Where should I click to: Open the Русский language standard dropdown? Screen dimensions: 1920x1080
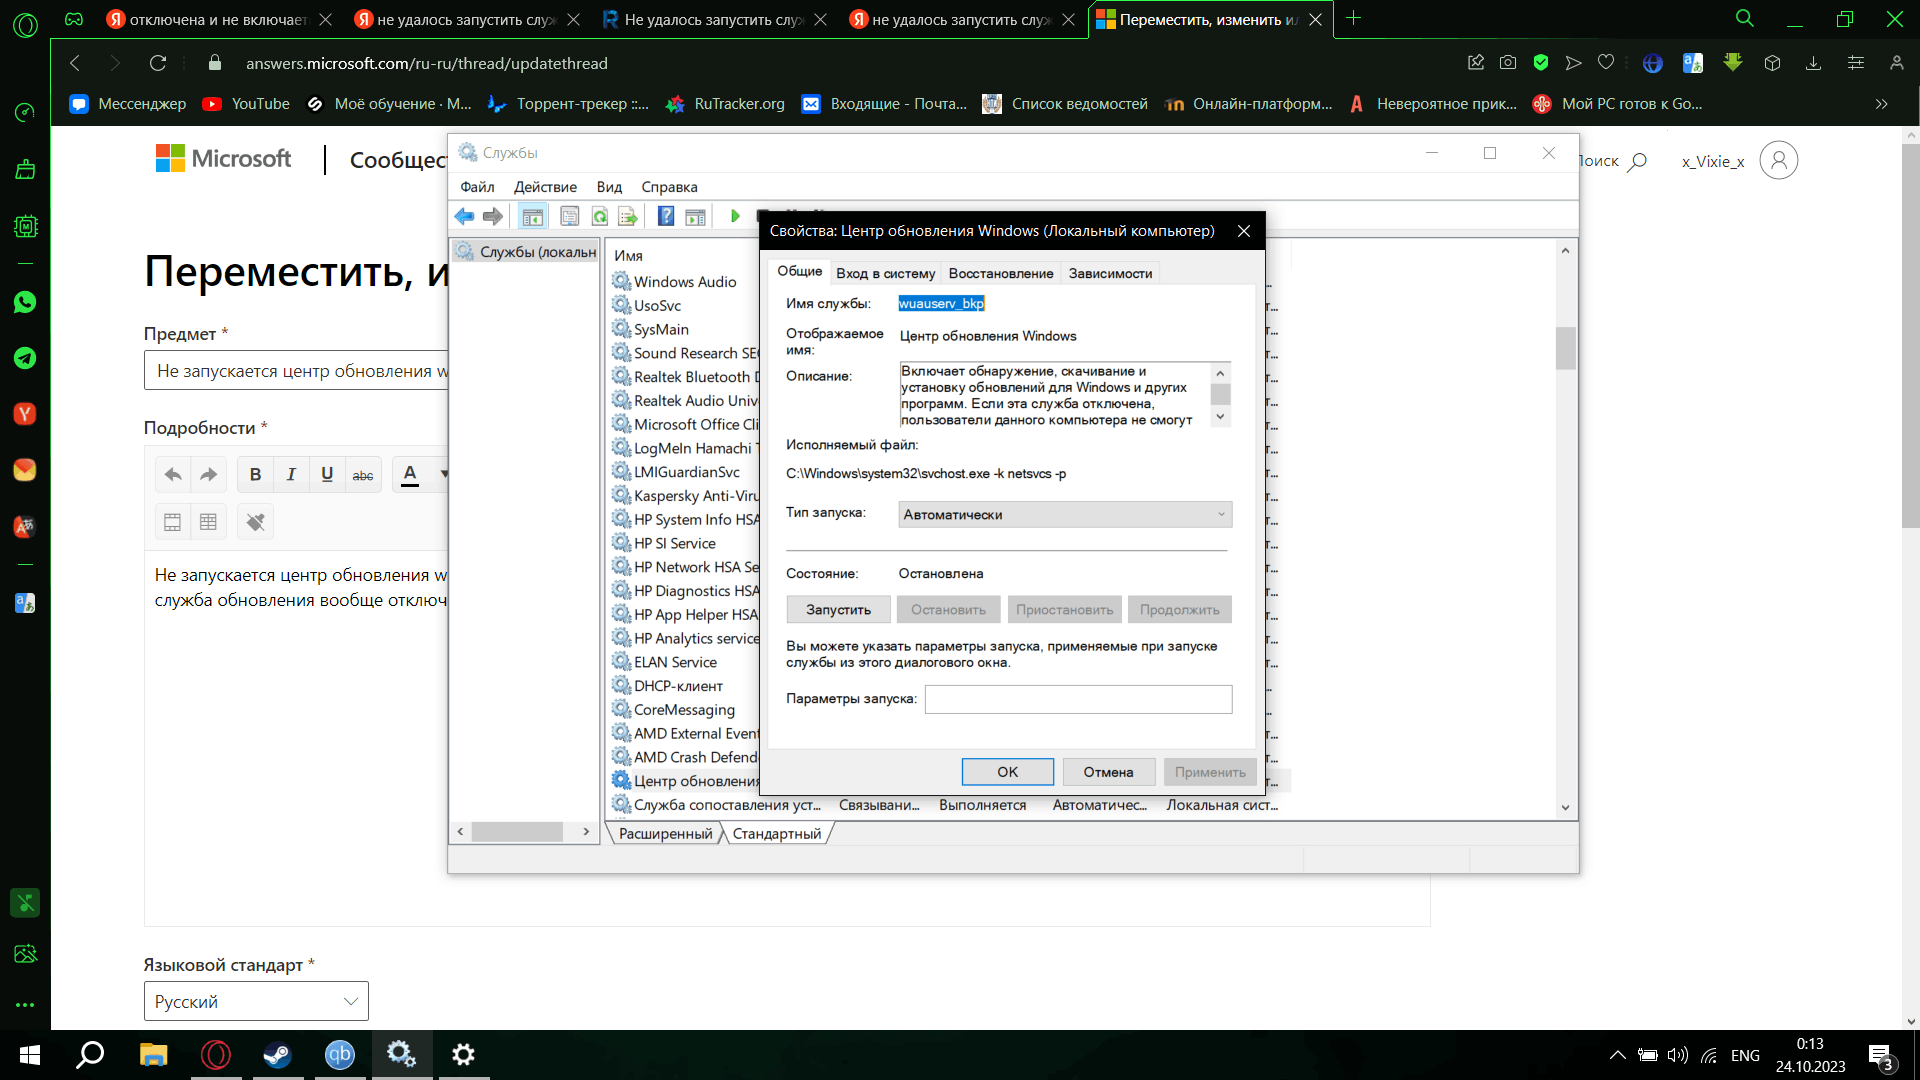(256, 1001)
